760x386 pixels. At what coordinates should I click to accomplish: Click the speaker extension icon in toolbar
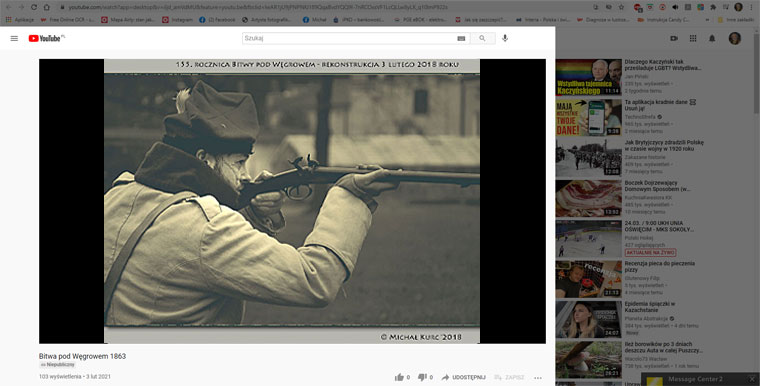[675, 7]
